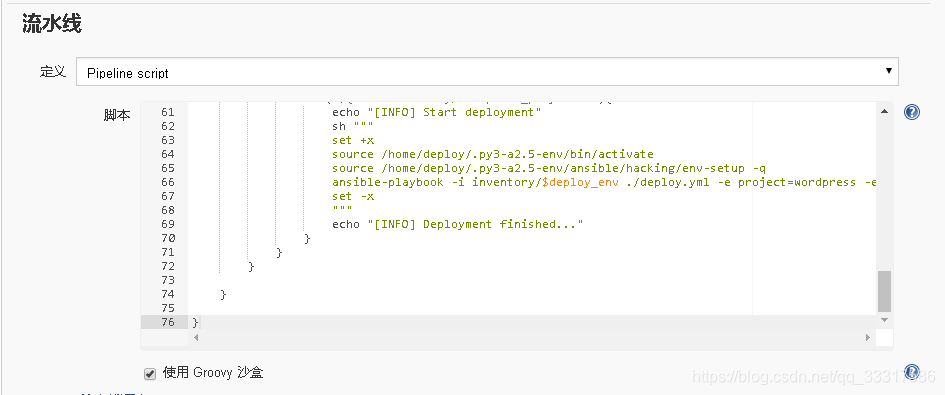
Task: Click the horizontal scroll left arrow
Action: point(195,337)
